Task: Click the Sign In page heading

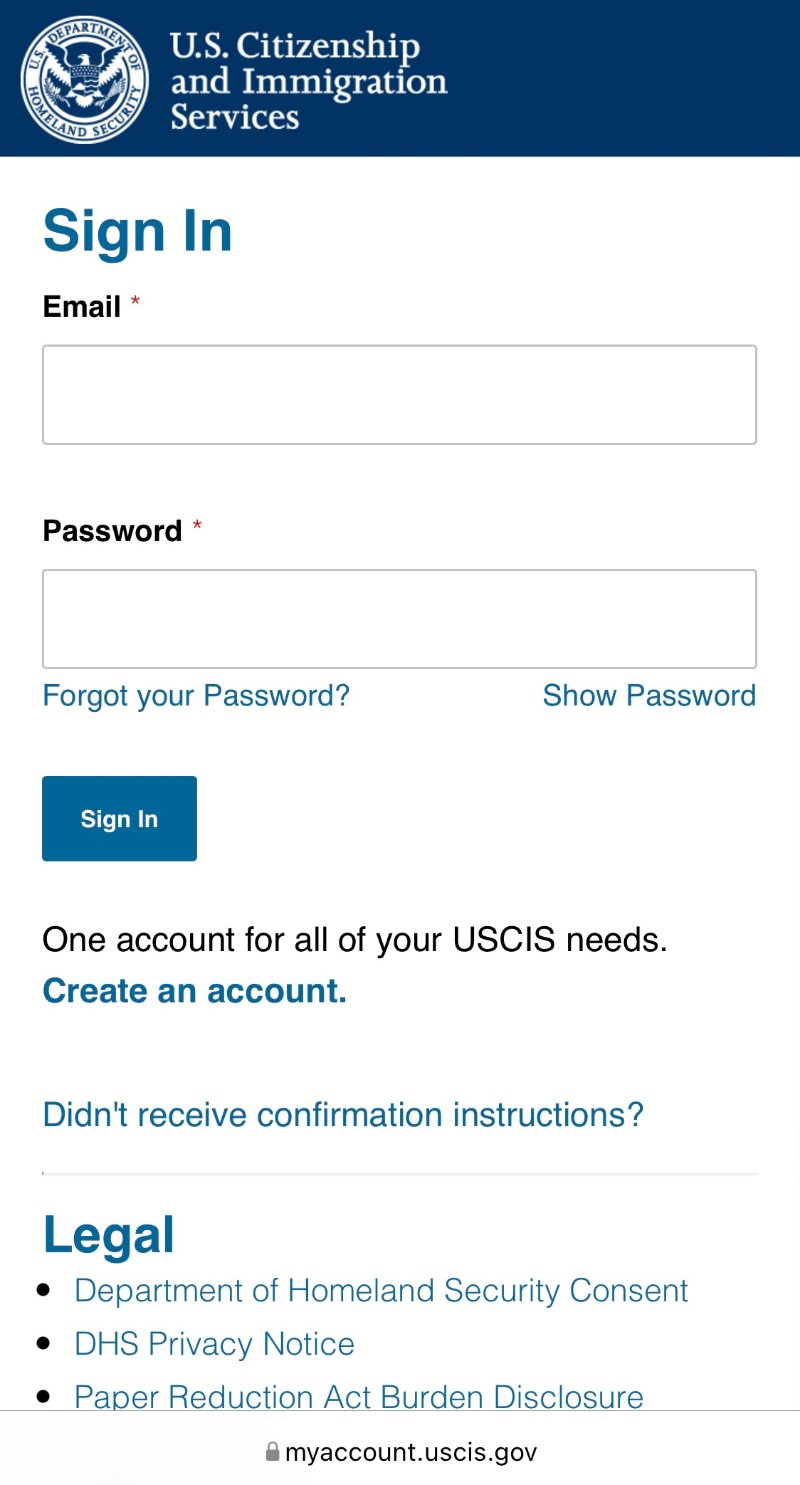Action: click(138, 232)
